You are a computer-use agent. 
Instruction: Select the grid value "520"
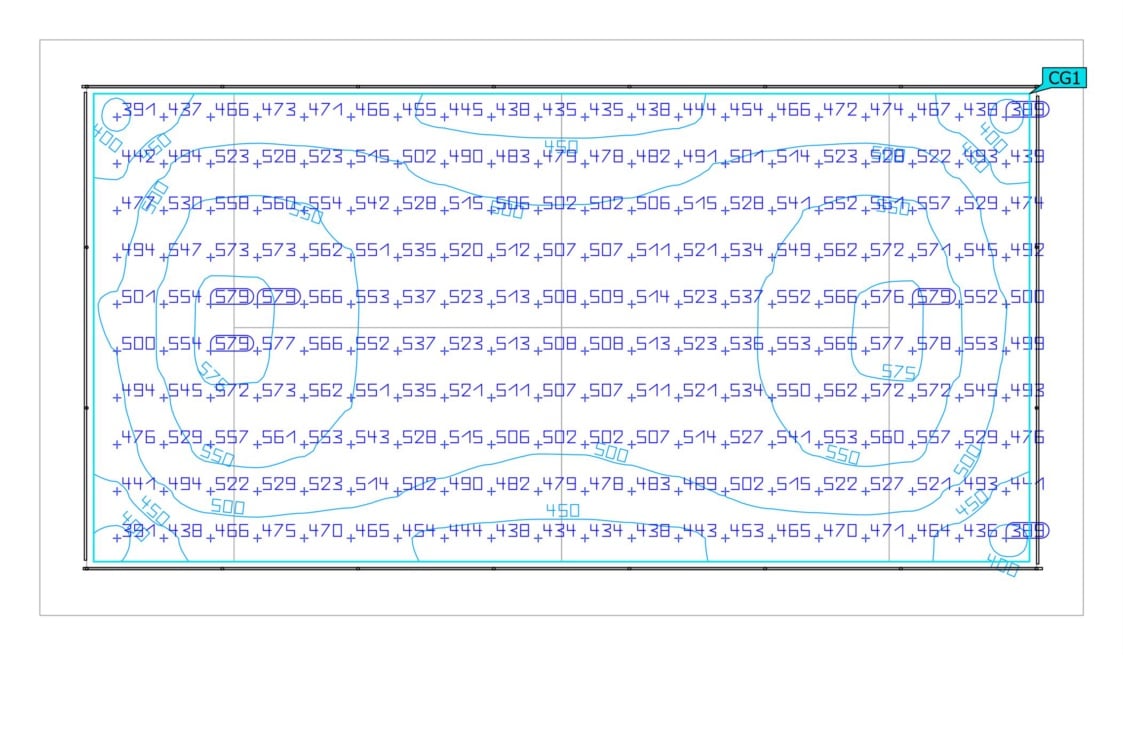466,251
